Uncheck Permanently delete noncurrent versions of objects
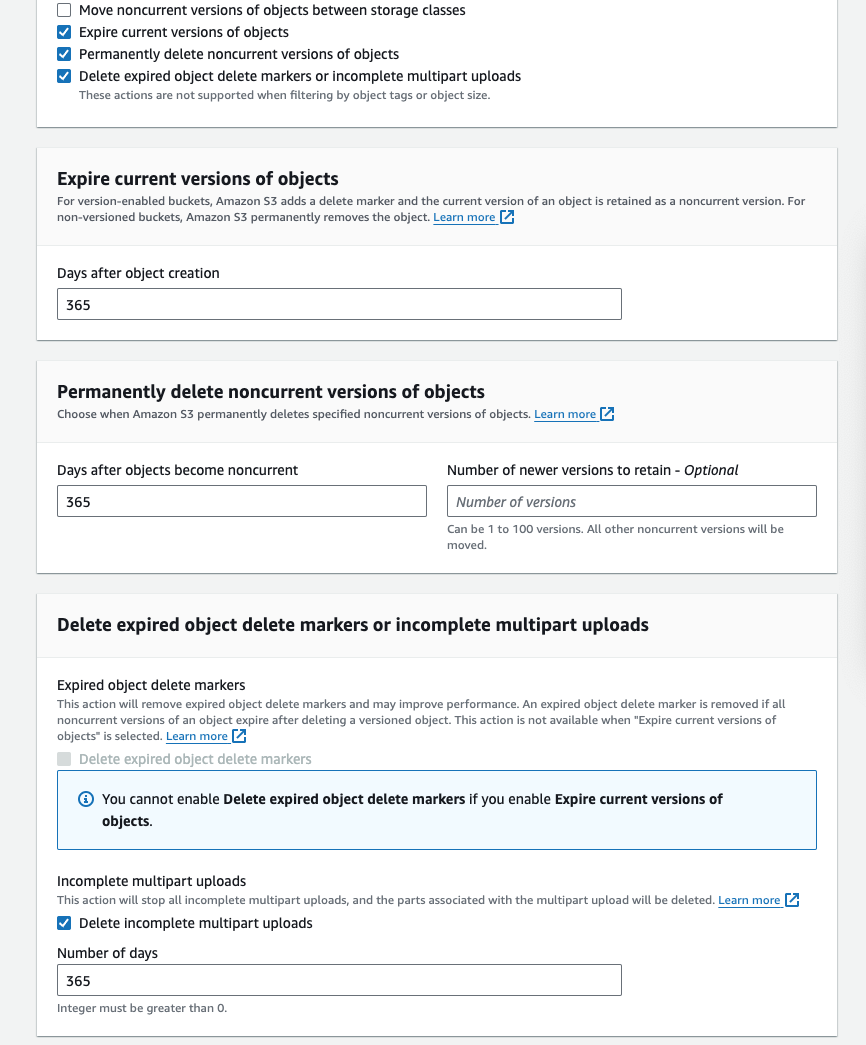This screenshot has width=866, height=1045. [x=64, y=54]
